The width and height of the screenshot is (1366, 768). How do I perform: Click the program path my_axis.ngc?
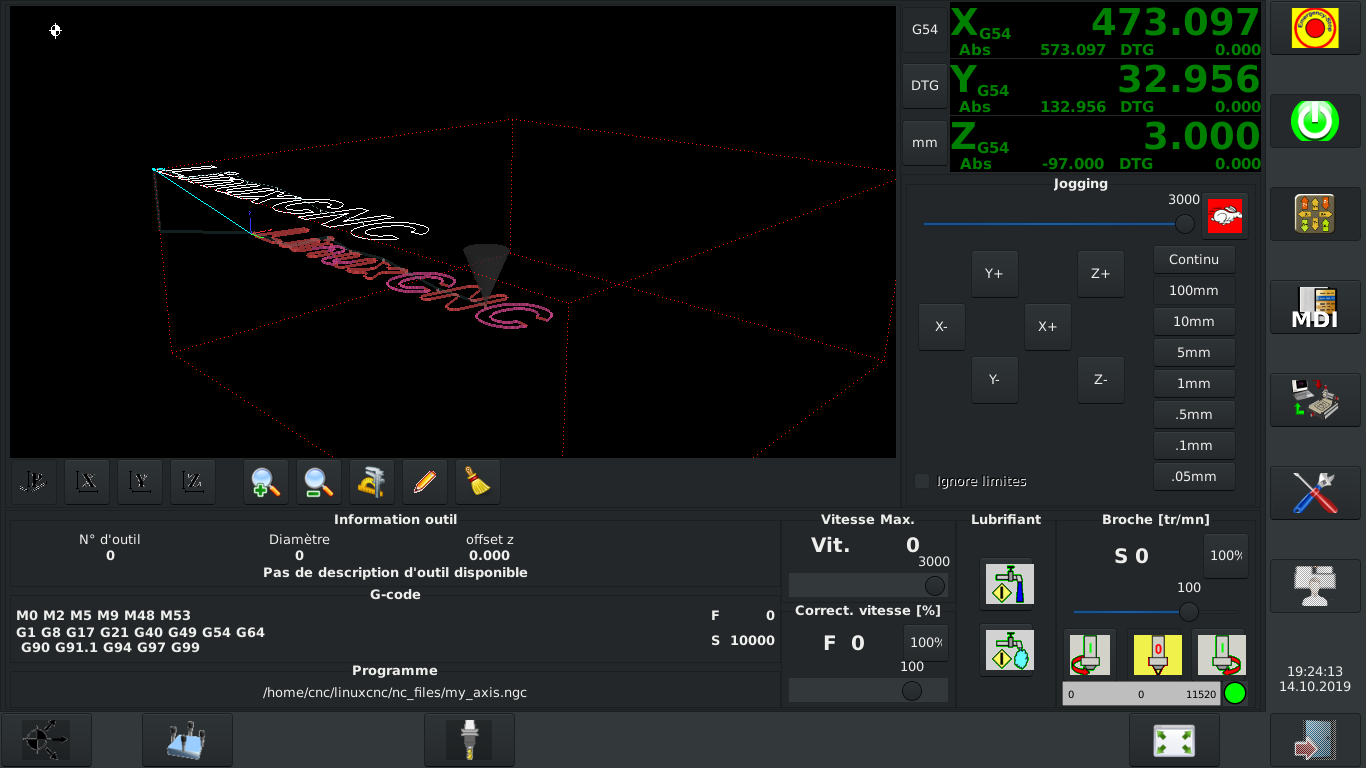click(x=395, y=692)
